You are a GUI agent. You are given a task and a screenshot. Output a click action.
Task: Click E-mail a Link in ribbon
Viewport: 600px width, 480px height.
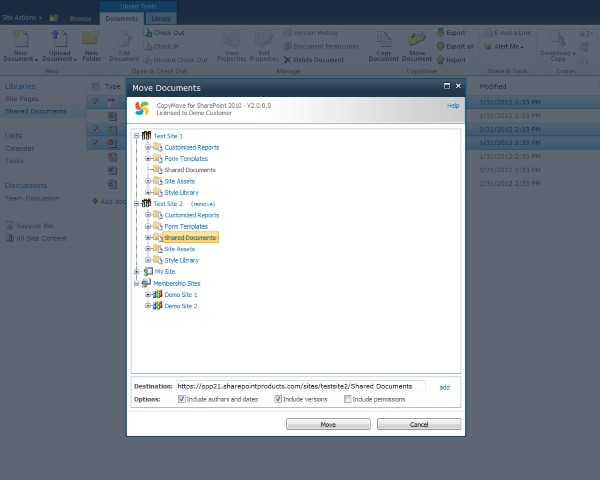(507, 33)
